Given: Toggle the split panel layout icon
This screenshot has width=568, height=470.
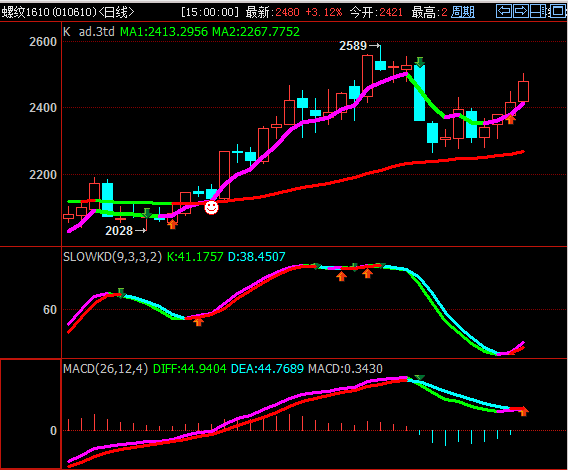Looking at the screenshot, I should tap(538, 12).
